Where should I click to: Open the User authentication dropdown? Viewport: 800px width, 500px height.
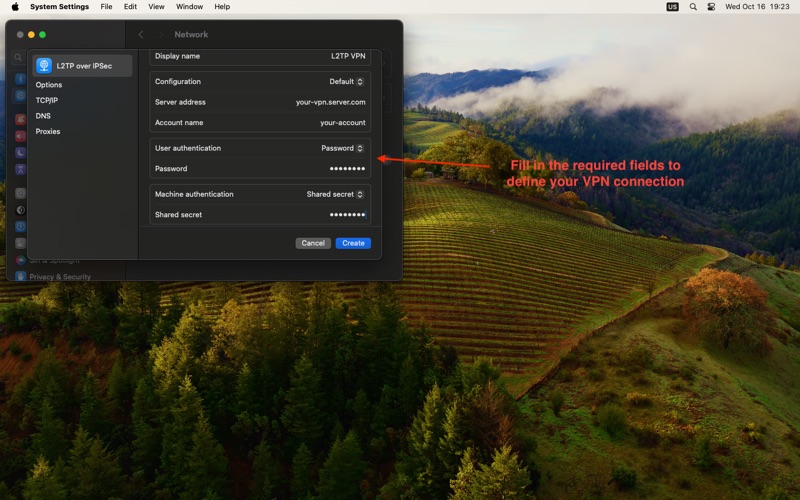342,148
